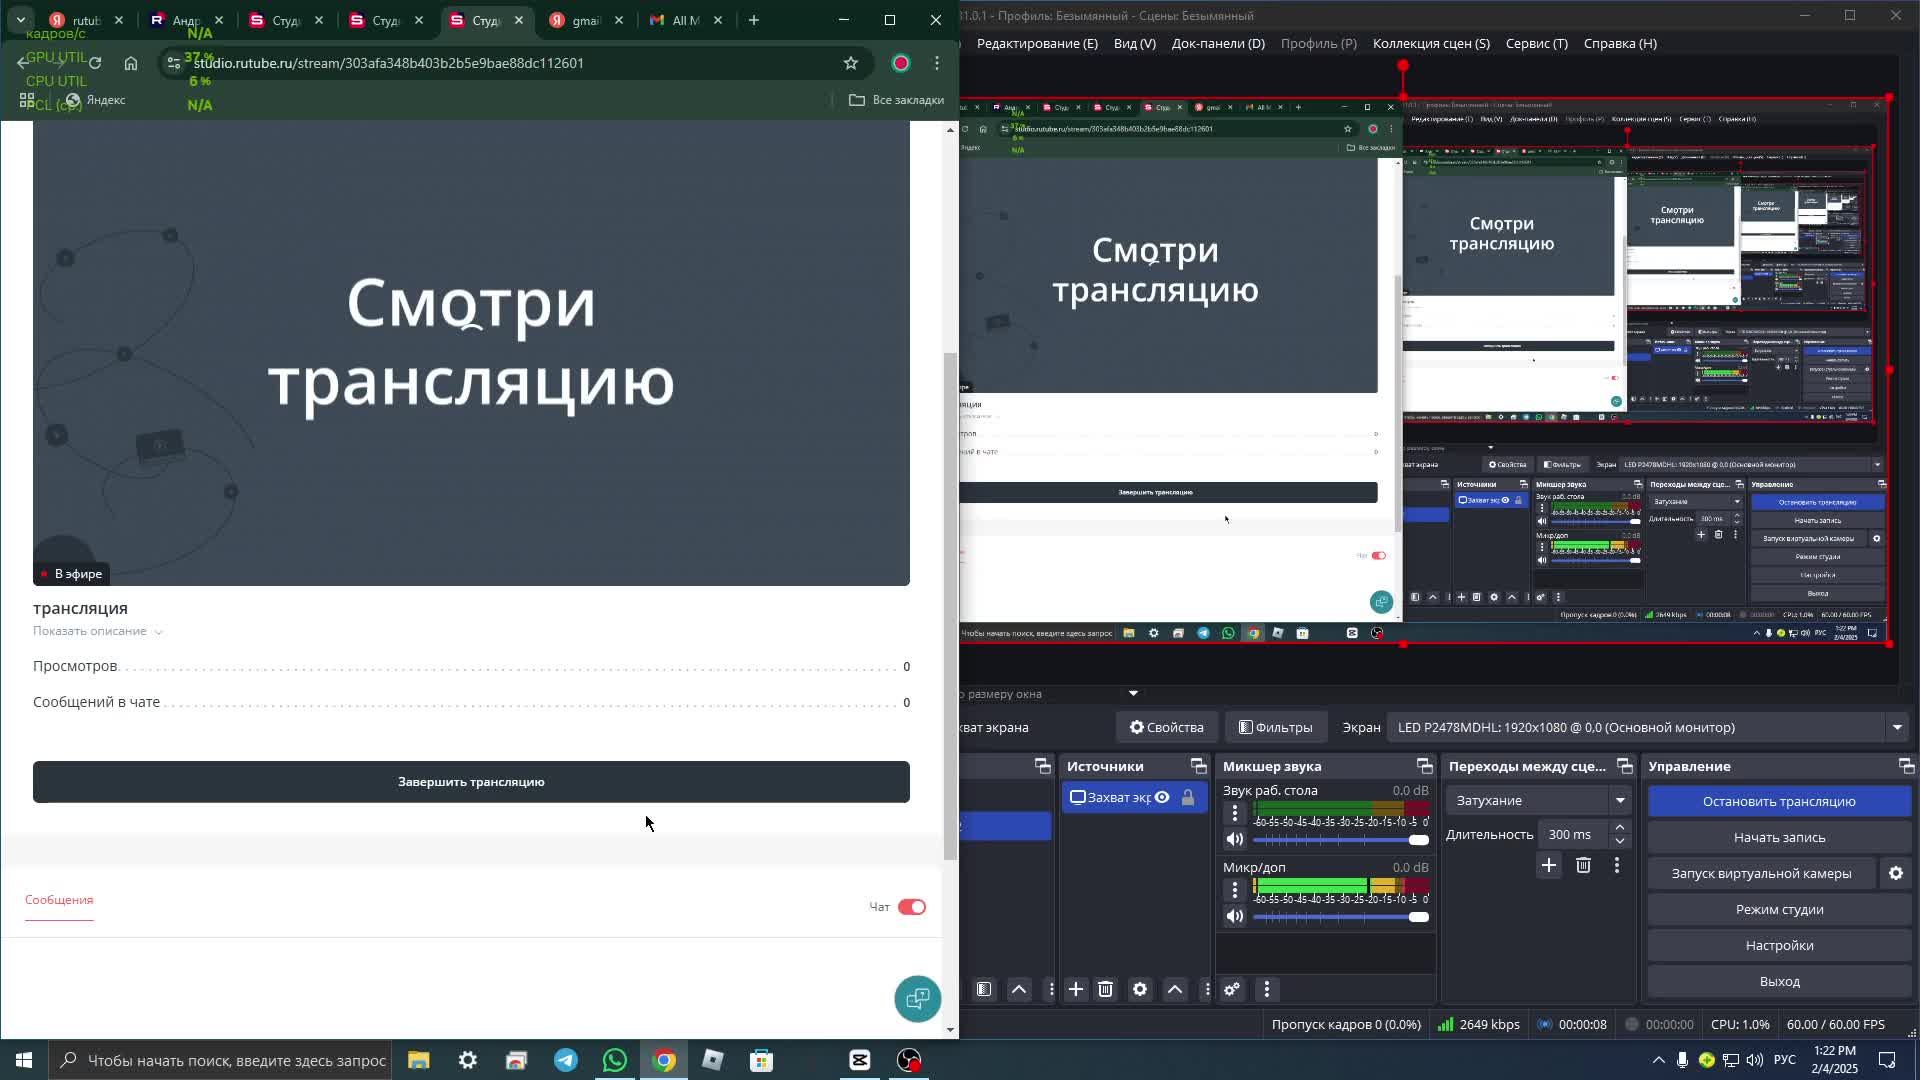Click Остановить трансляцию in OBS
Screen dimensions: 1920x1080
[x=1779, y=801]
